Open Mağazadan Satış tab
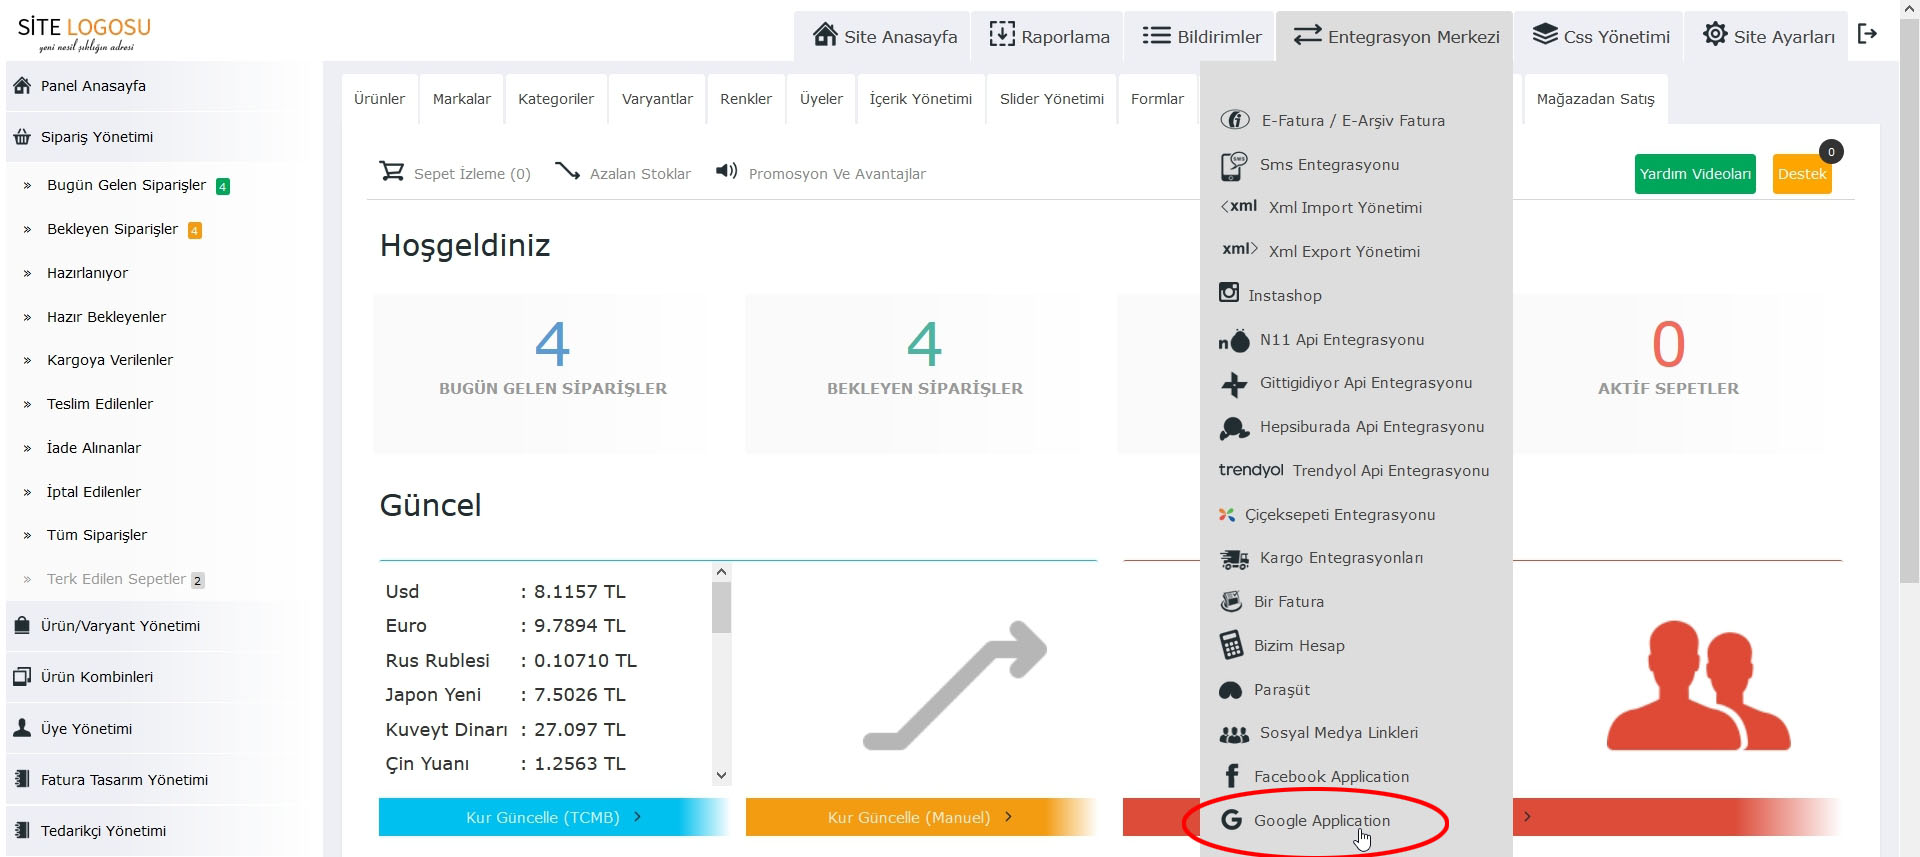This screenshot has width=1920, height=857. click(x=1595, y=99)
